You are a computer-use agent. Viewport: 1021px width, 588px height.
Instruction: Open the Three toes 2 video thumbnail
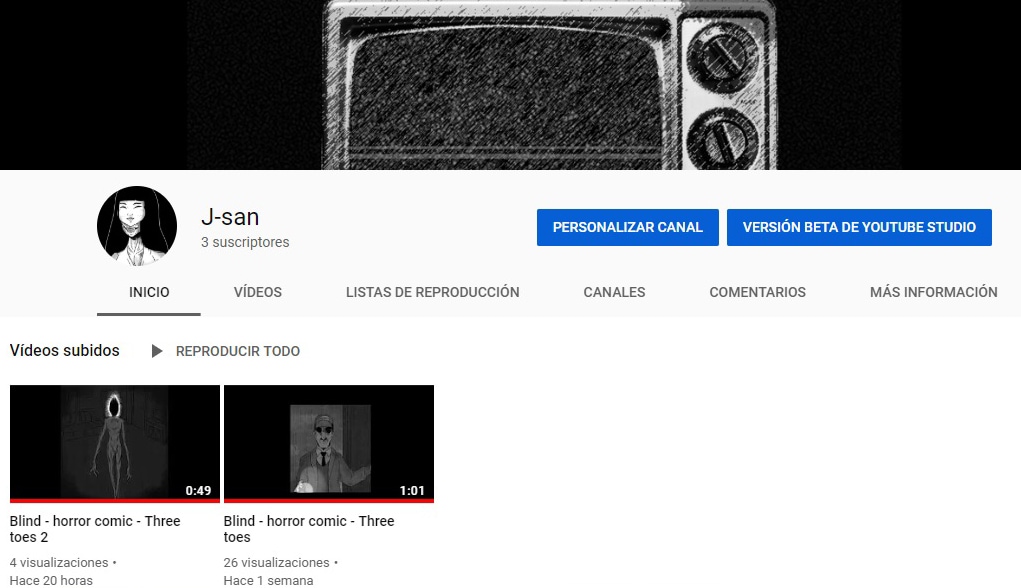(115, 443)
